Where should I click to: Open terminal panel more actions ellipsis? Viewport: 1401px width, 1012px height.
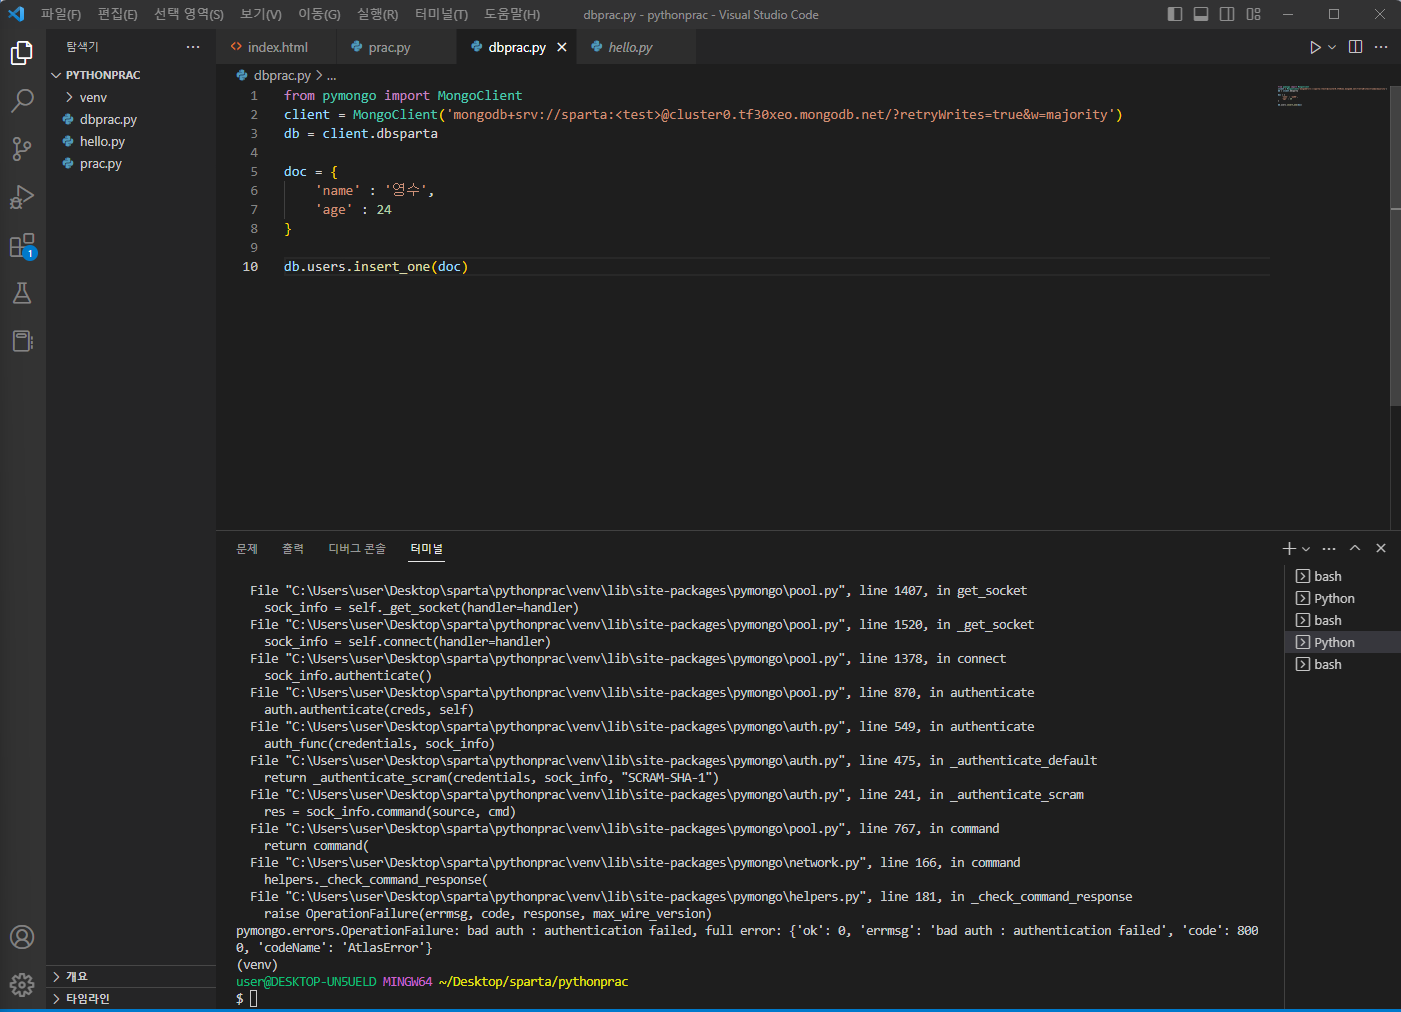[1329, 548]
